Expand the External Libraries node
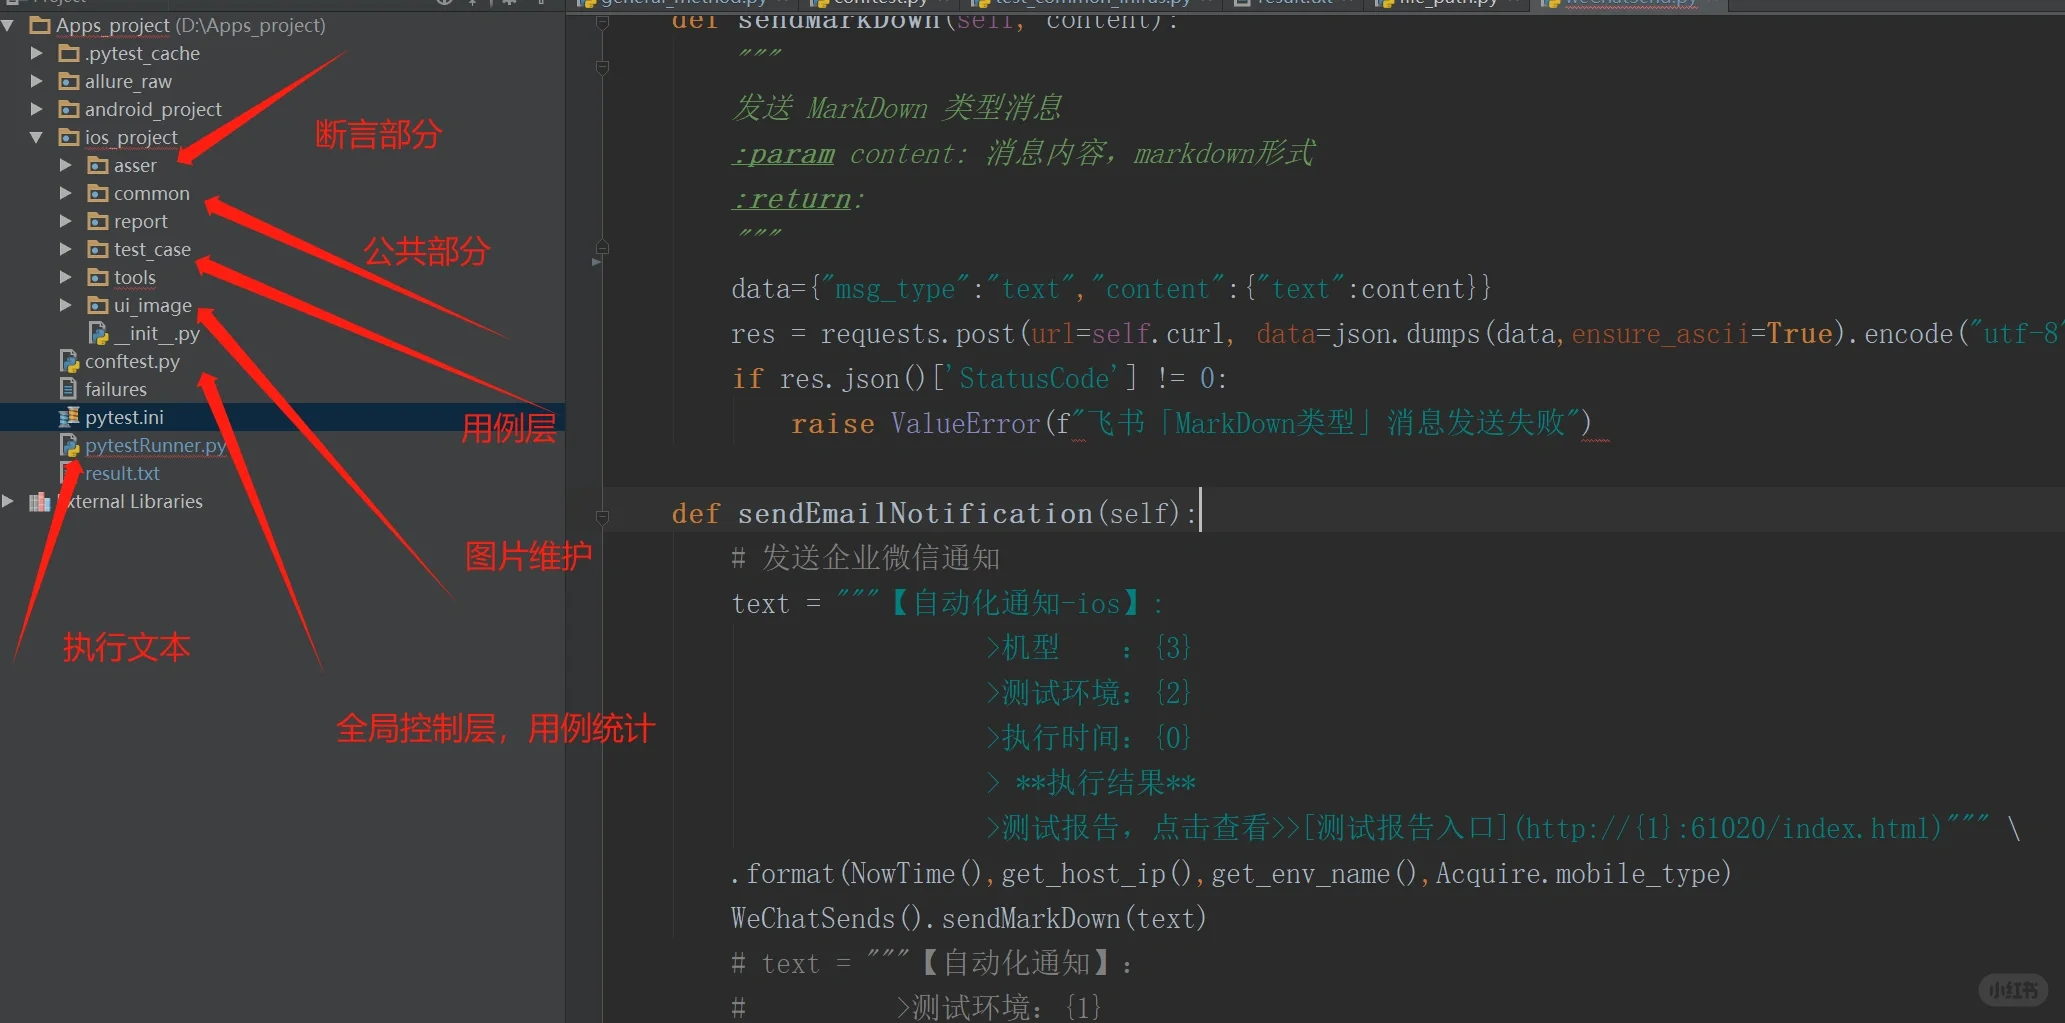Image resolution: width=2065 pixels, height=1023 pixels. point(8,501)
